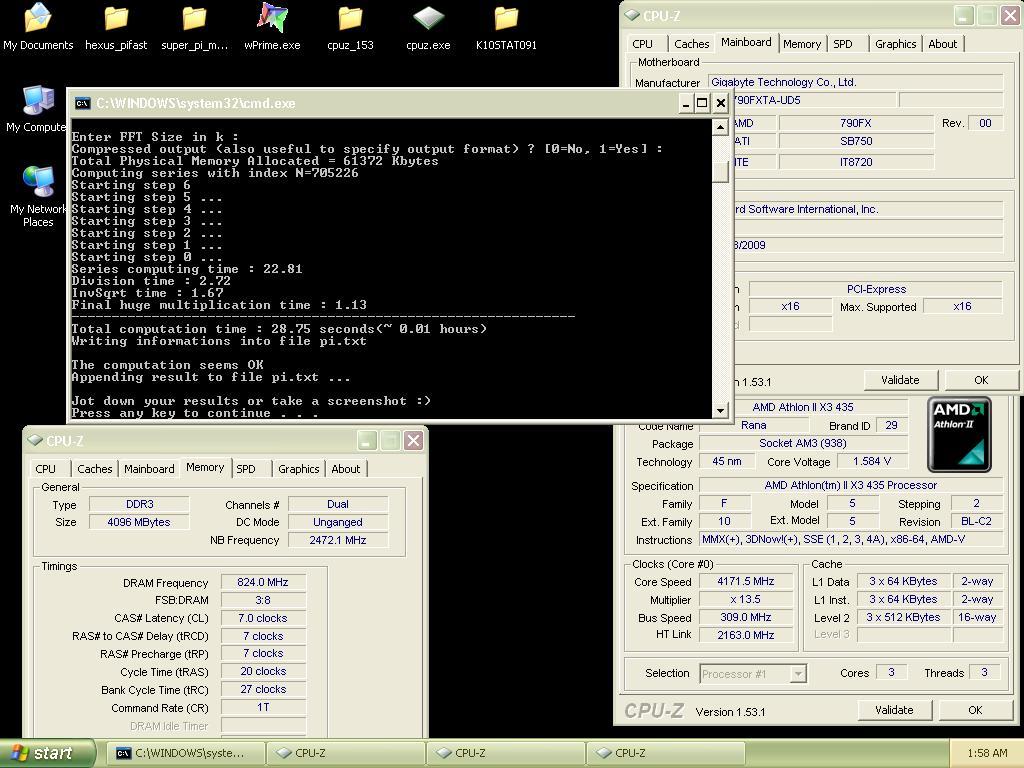Click the Memory Type DDR3 field
Viewport: 1024px width, 768px height.
click(139, 504)
